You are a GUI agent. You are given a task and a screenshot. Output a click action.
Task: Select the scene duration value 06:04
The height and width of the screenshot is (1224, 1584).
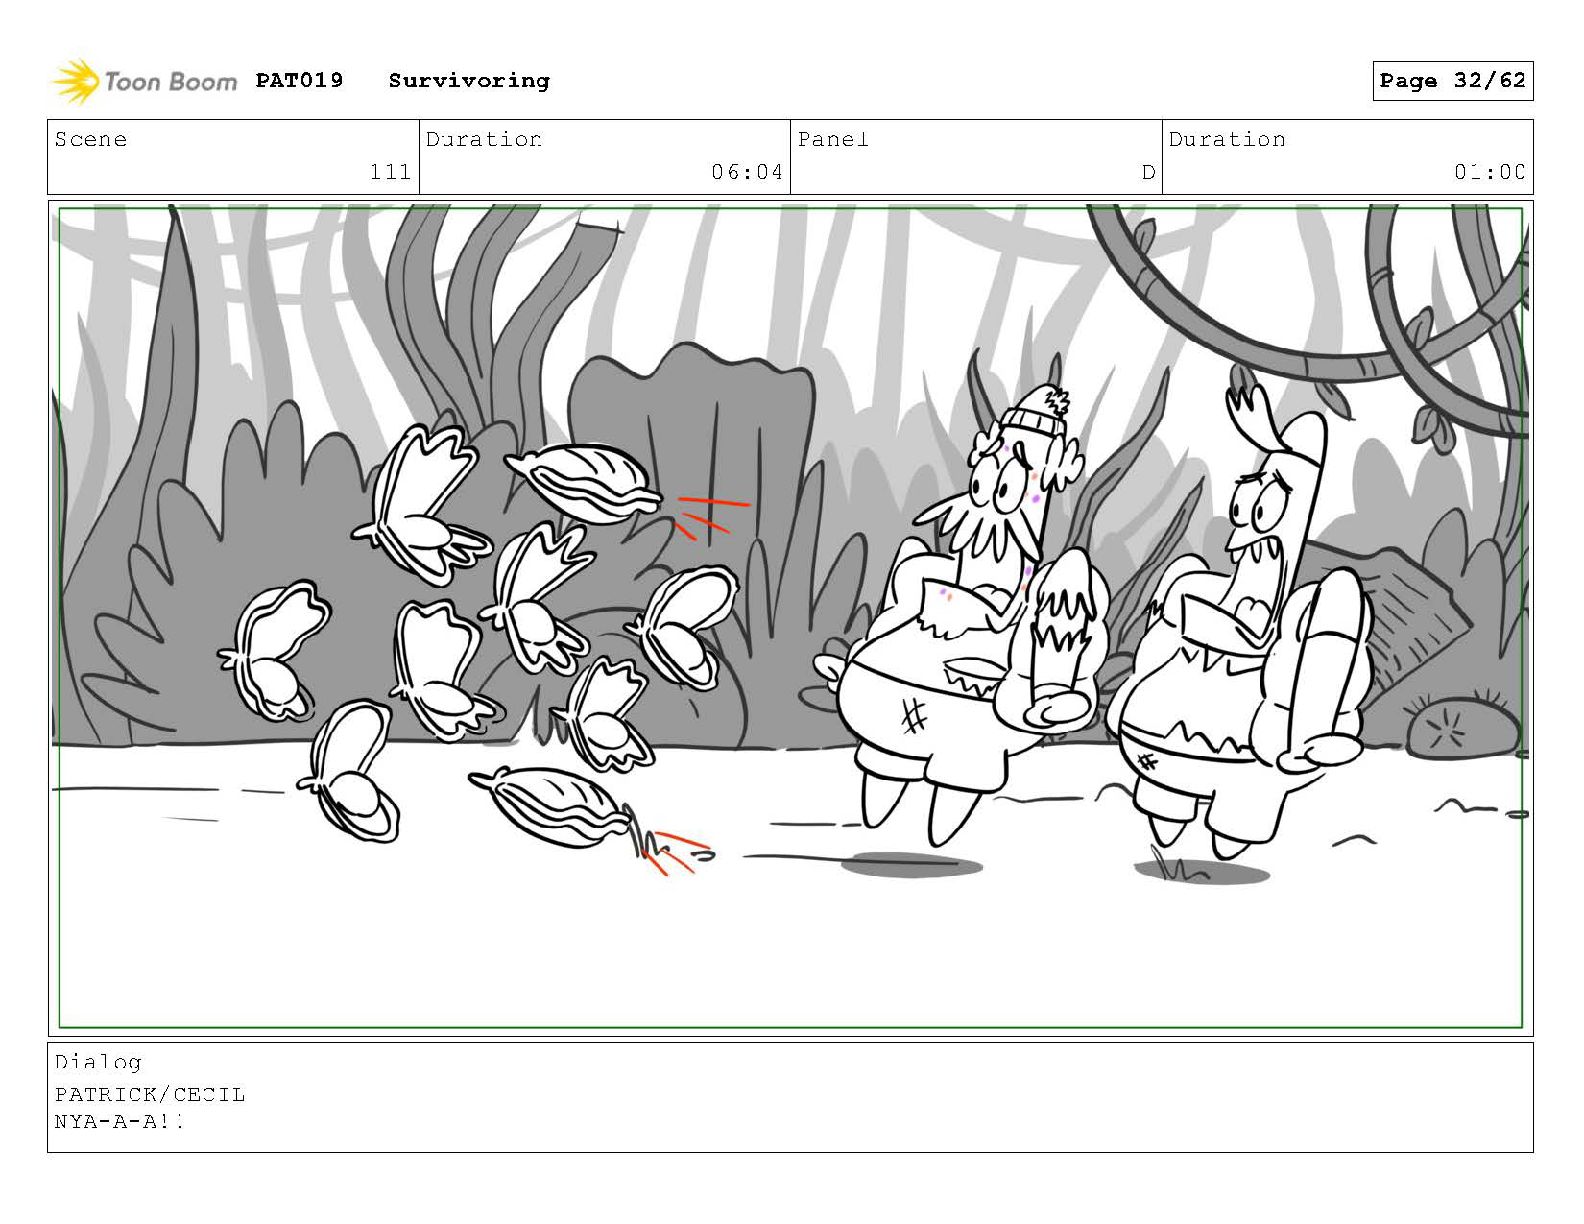point(747,172)
